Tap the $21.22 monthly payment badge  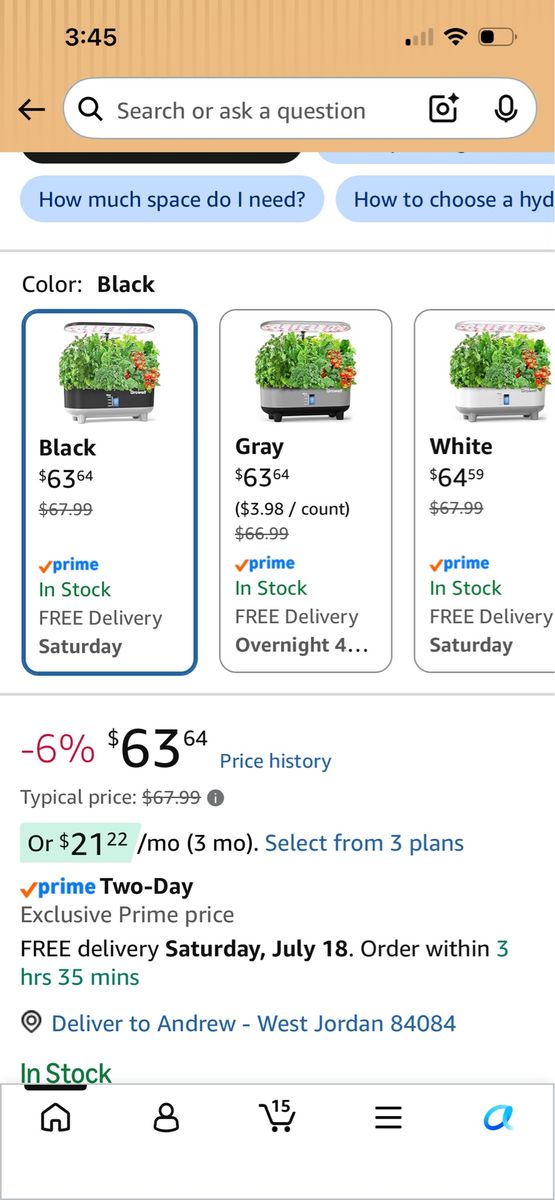point(75,843)
